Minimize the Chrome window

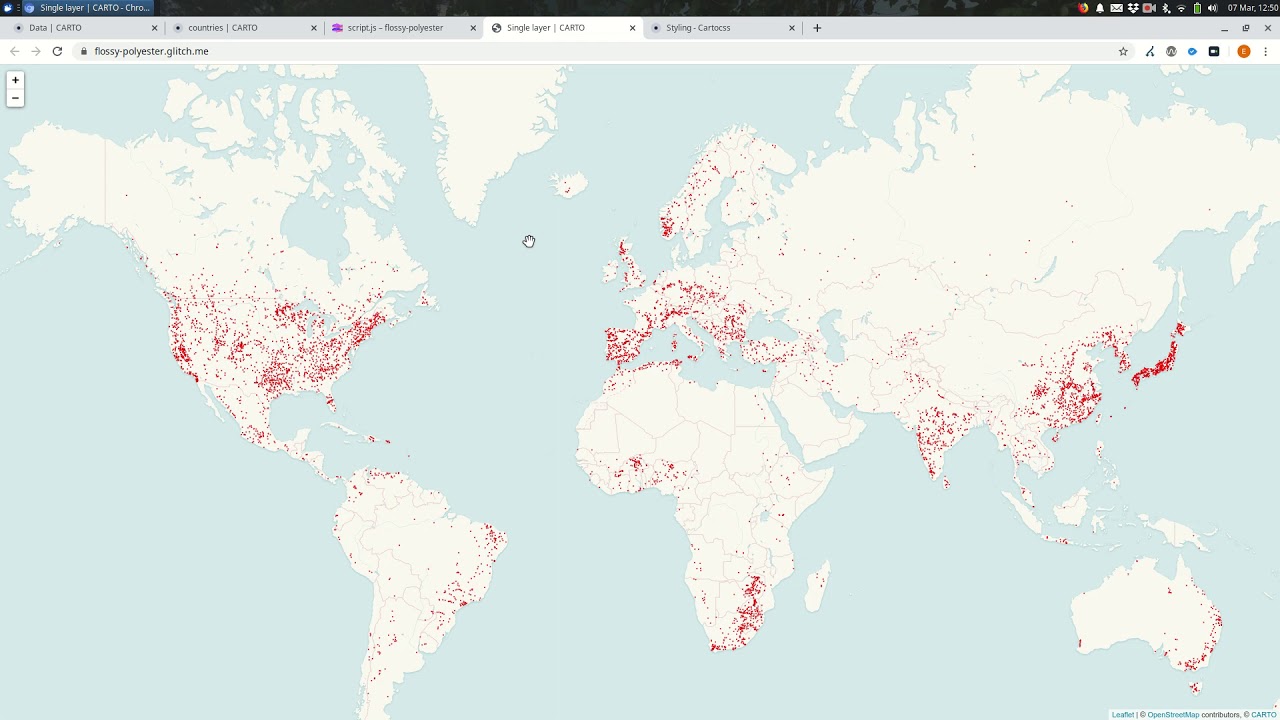click(x=1224, y=28)
